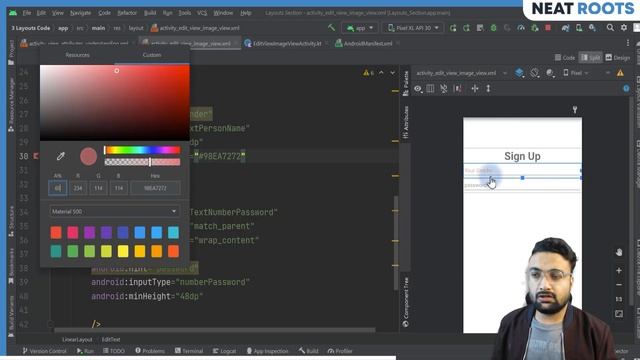Open the AndroidManifest.xml editor tab
This screenshot has width=640, height=360.
point(367,43)
